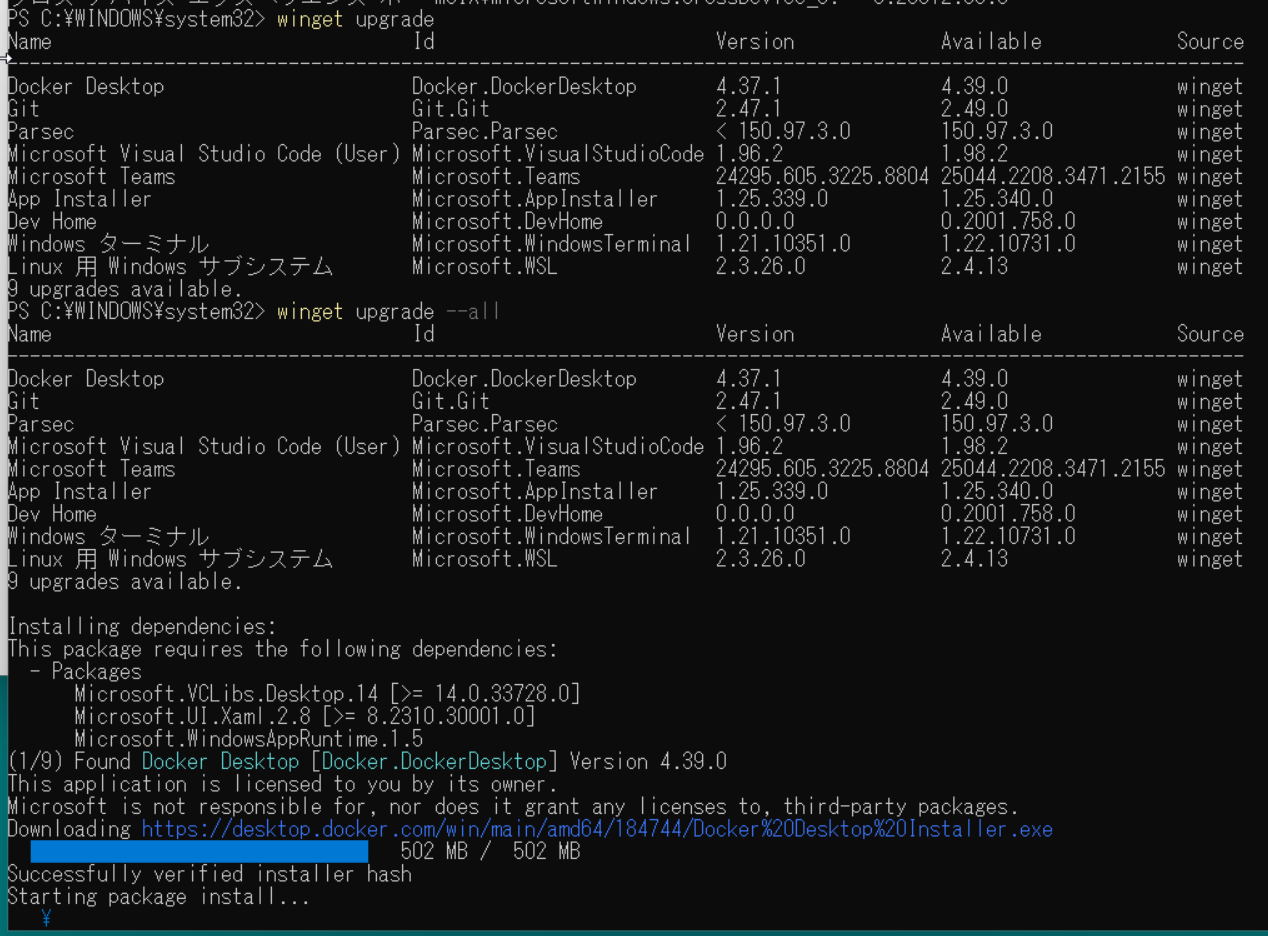Click "Microsoft.VisualStudioCode" in the table after upgrade --all
The width and height of the screenshot is (1268, 936).
(x=558, y=446)
